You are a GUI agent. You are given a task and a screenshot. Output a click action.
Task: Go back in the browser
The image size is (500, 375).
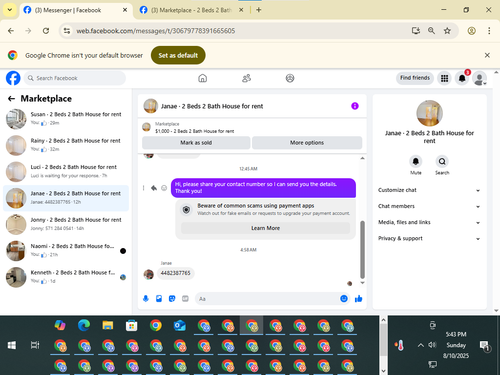(x=11, y=31)
